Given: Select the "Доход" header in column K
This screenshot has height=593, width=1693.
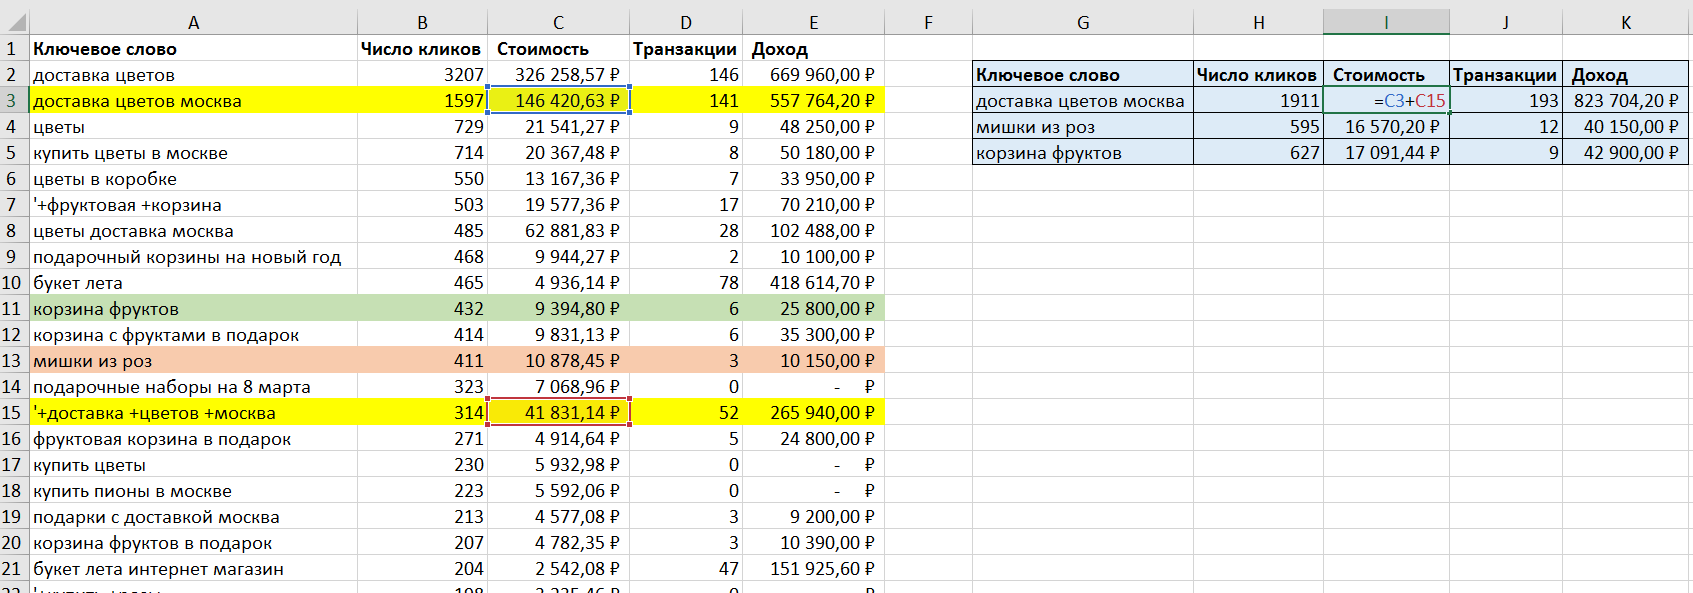Looking at the screenshot, I should pyautogui.click(x=1625, y=75).
